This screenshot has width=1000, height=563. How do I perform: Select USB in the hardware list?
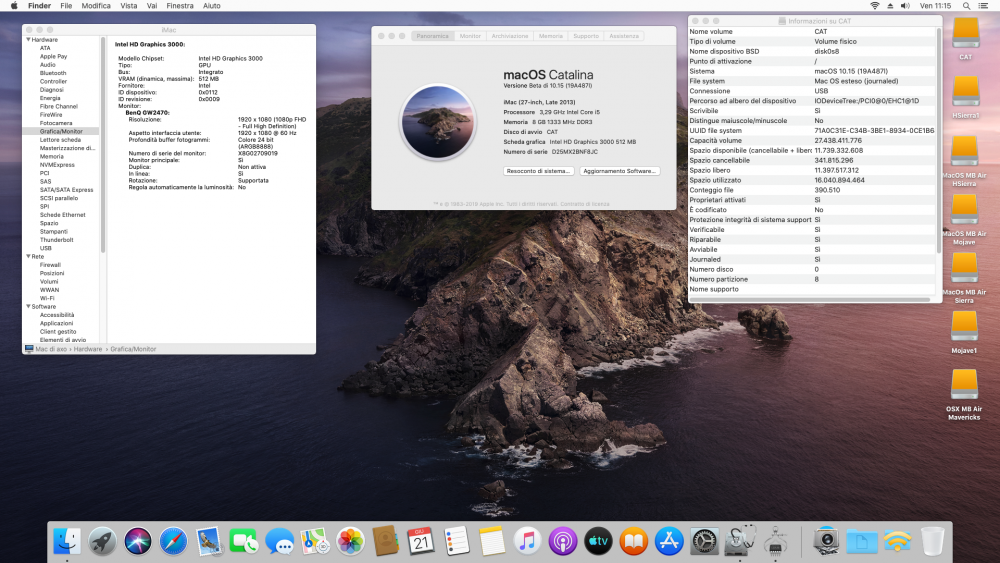coord(46,248)
